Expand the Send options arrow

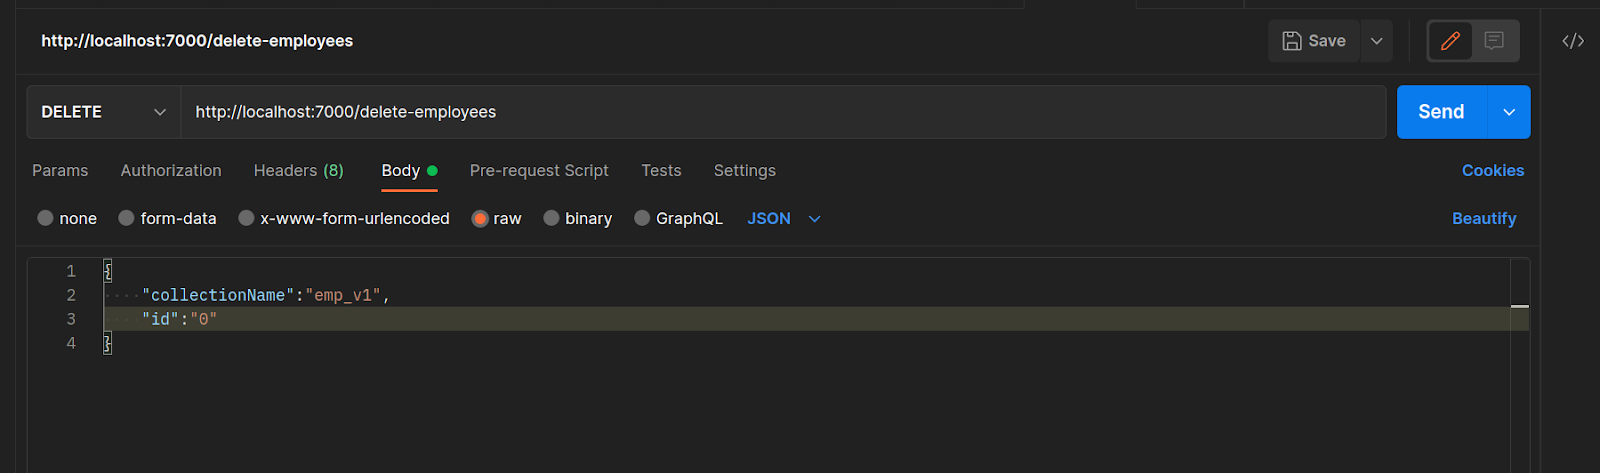[x=1509, y=112]
